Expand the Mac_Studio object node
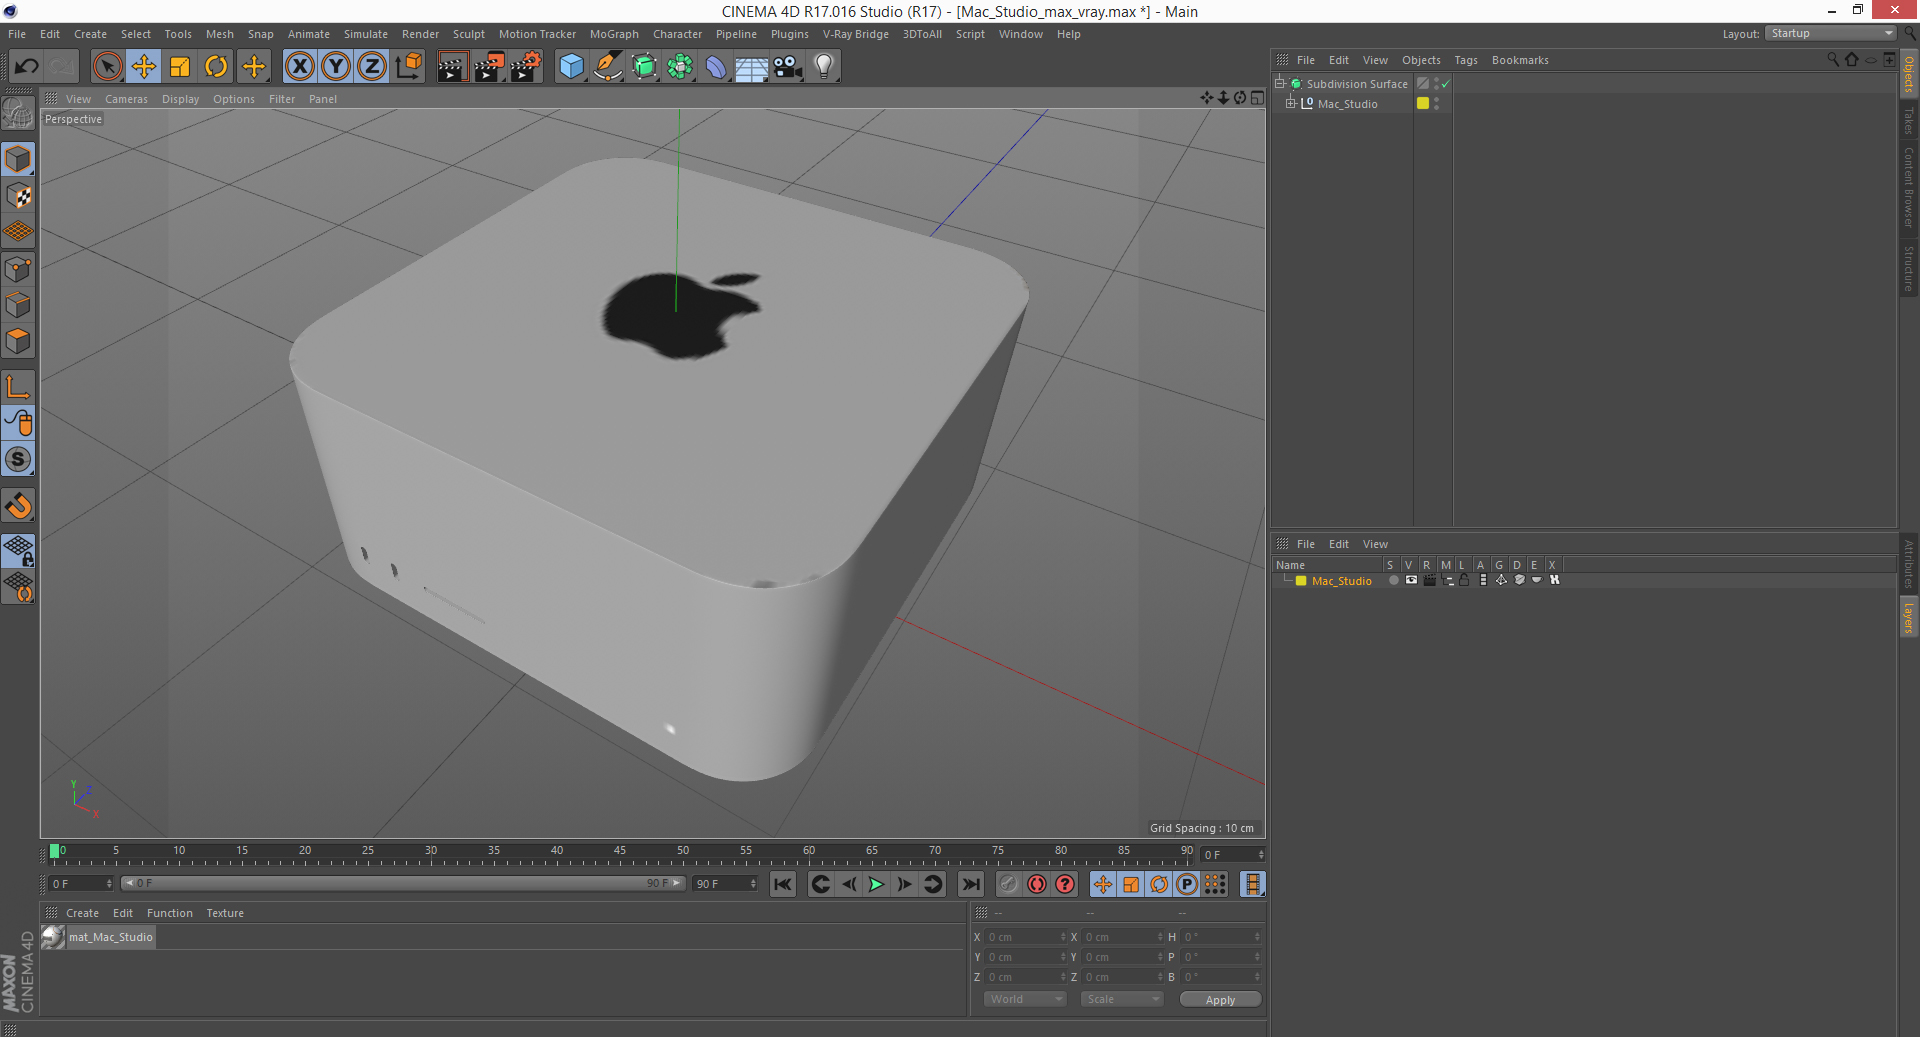Viewport: 1920px width, 1037px height. pos(1291,104)
